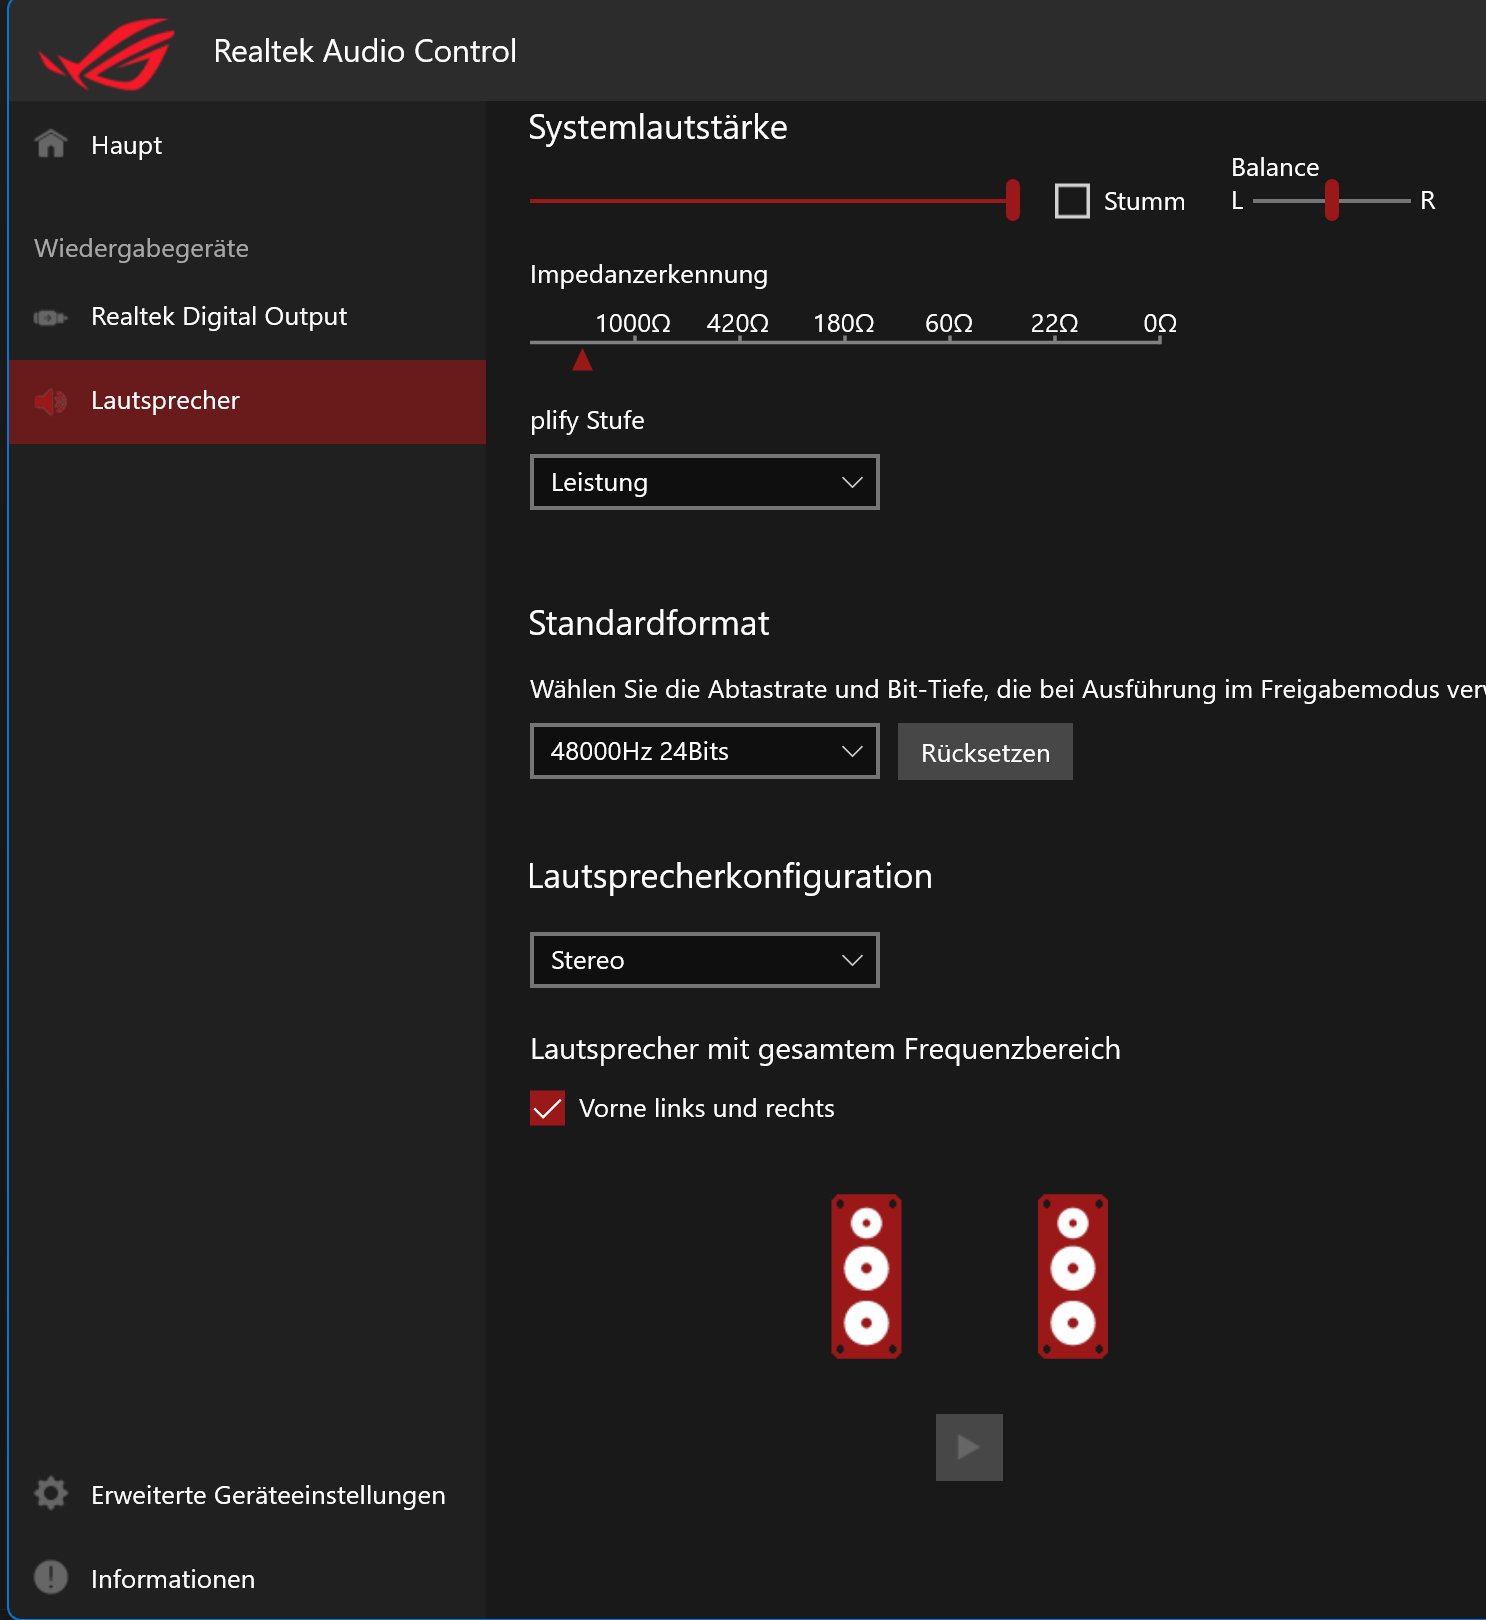Select the Lautsprecher speaker icon in sidebar

[x=50, y=401]
